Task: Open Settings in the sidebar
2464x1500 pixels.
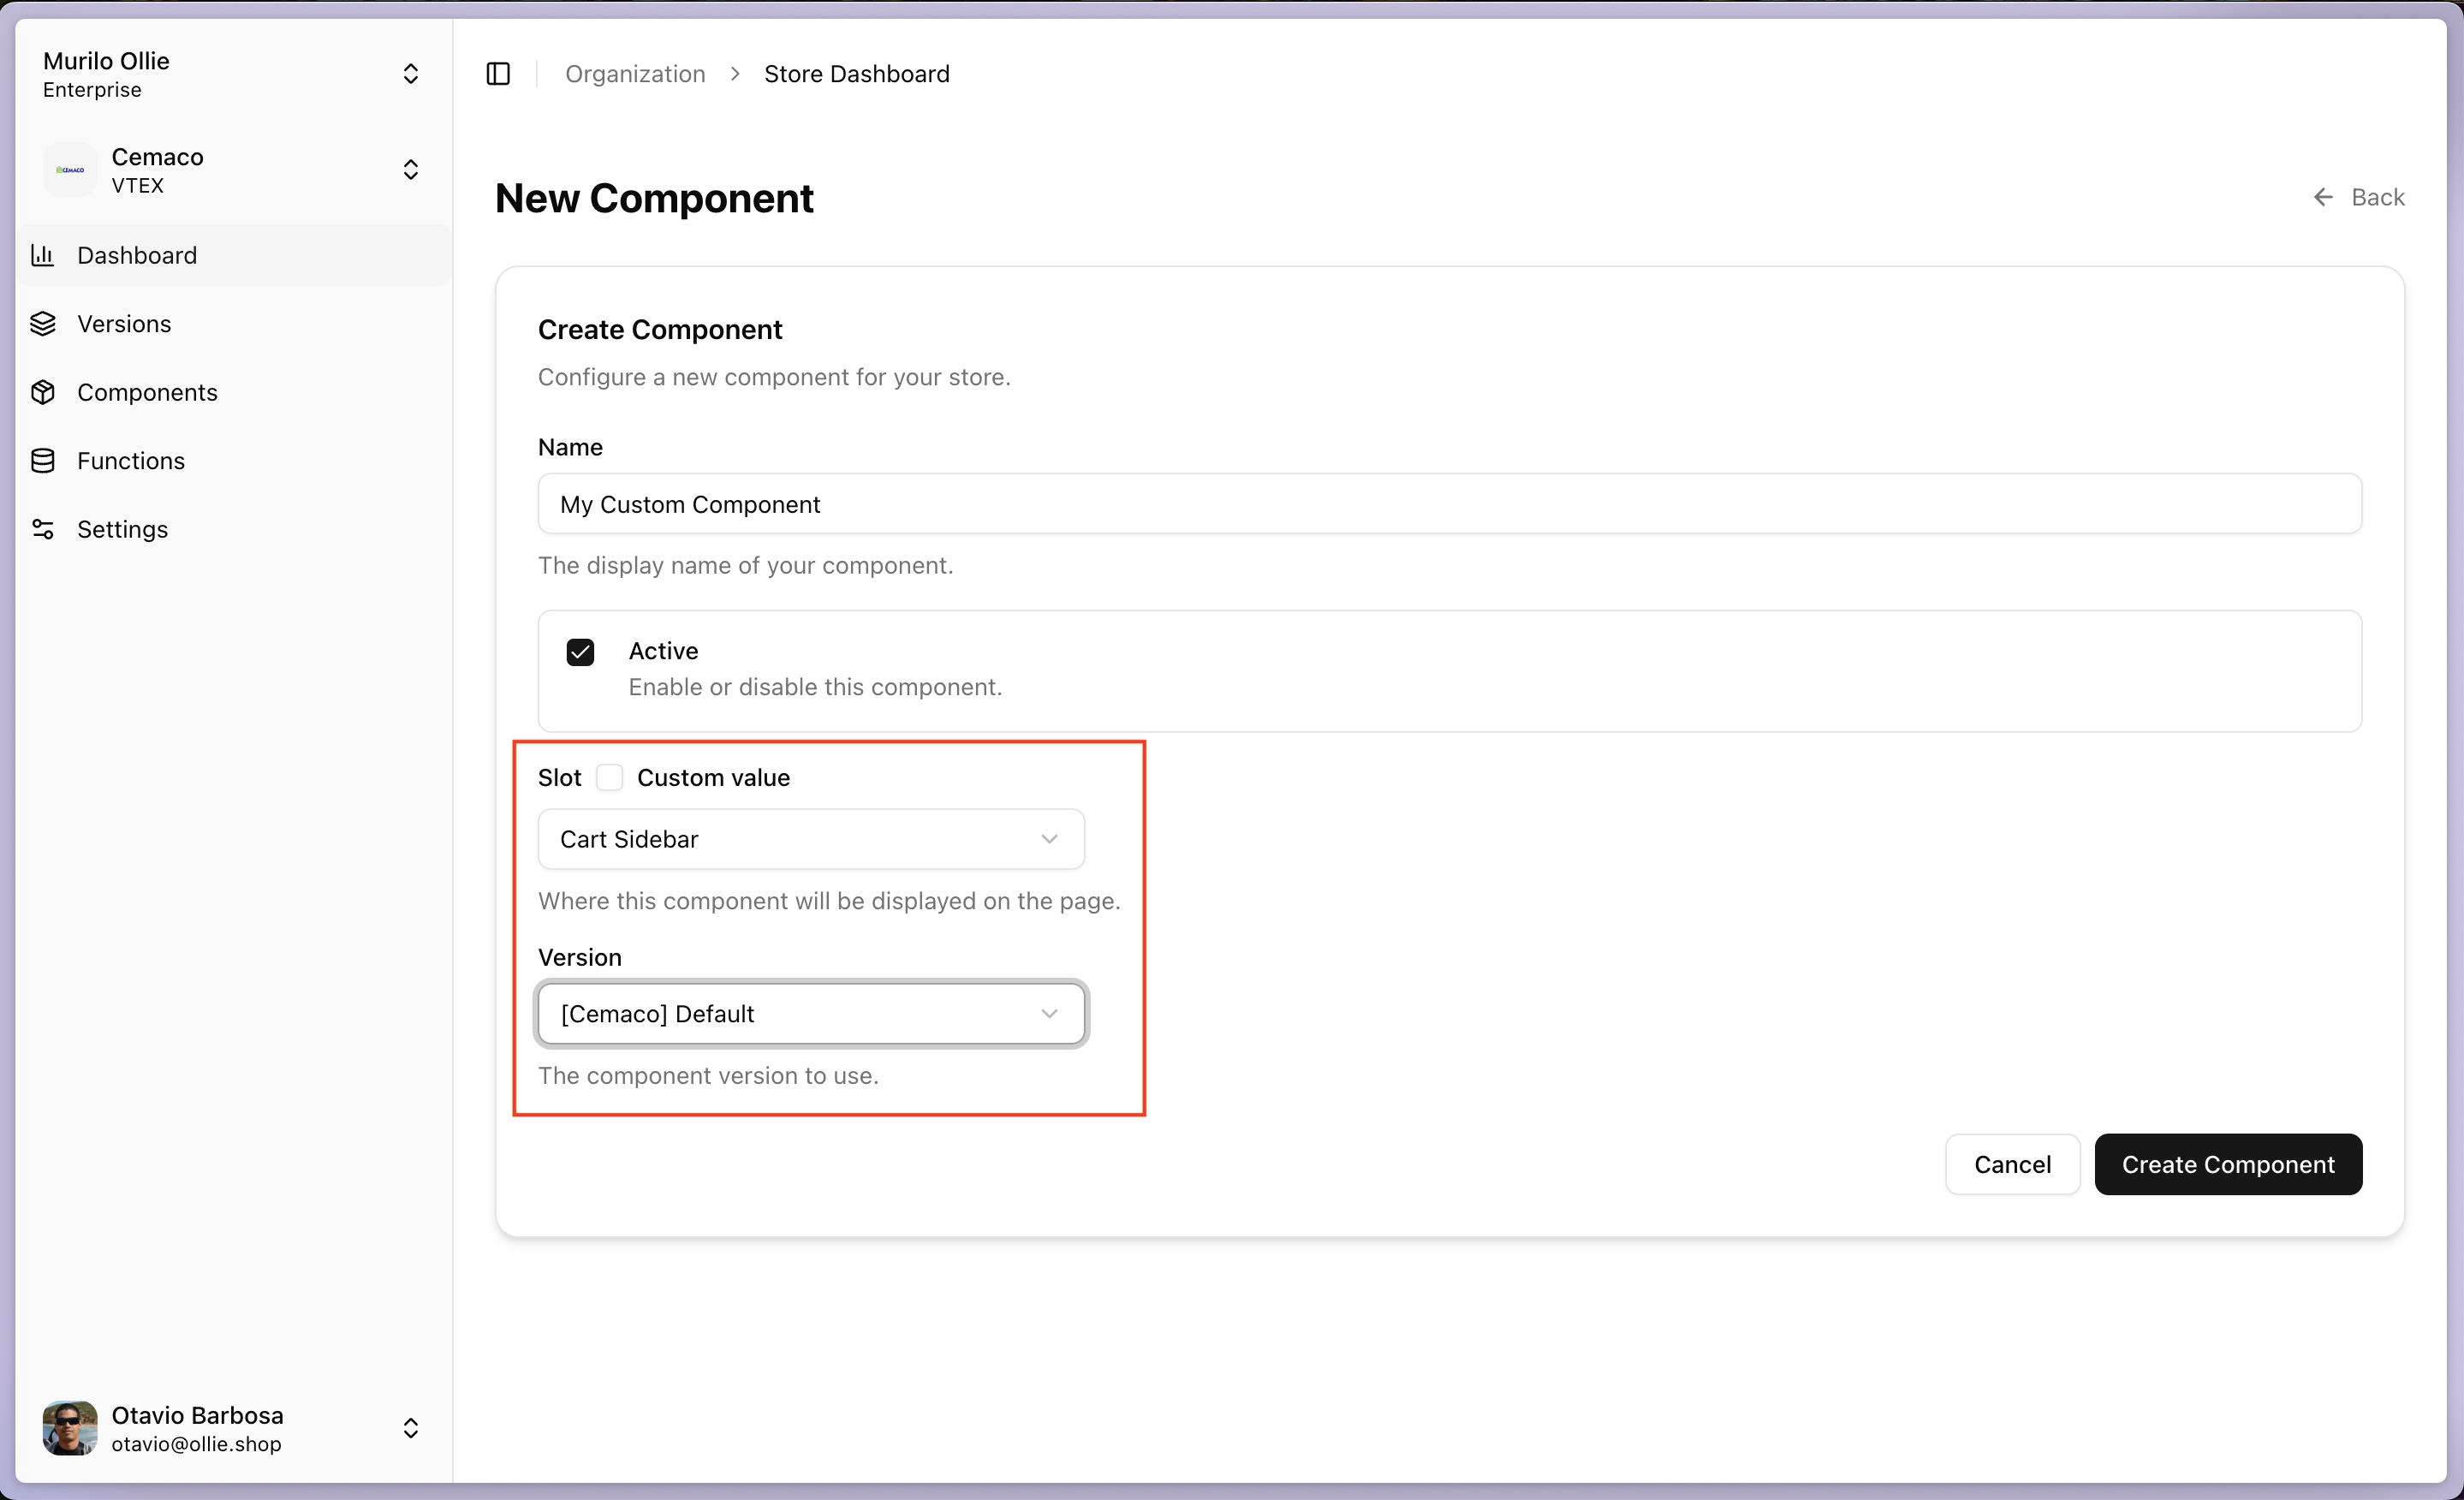Action: pyautogui.click(x=234, y=529)
